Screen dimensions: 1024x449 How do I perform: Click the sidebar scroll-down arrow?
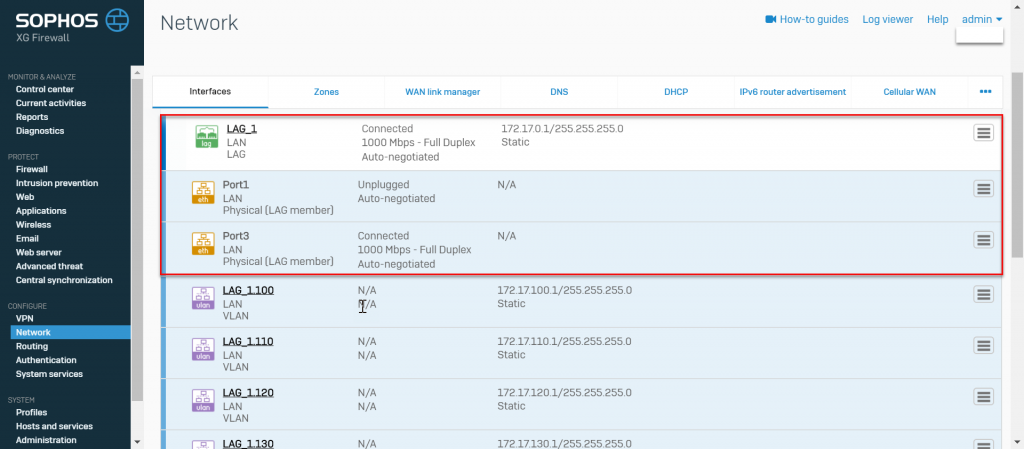click(137, 442)
